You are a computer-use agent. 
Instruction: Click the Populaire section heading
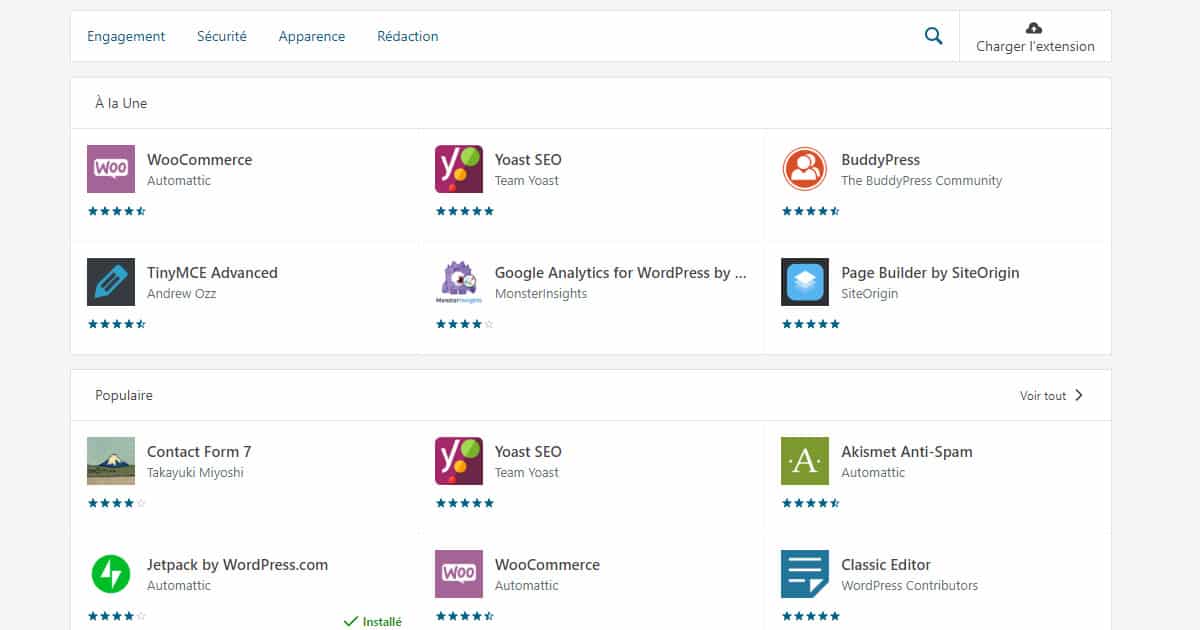pyautogui.click(x=124, y=395)
